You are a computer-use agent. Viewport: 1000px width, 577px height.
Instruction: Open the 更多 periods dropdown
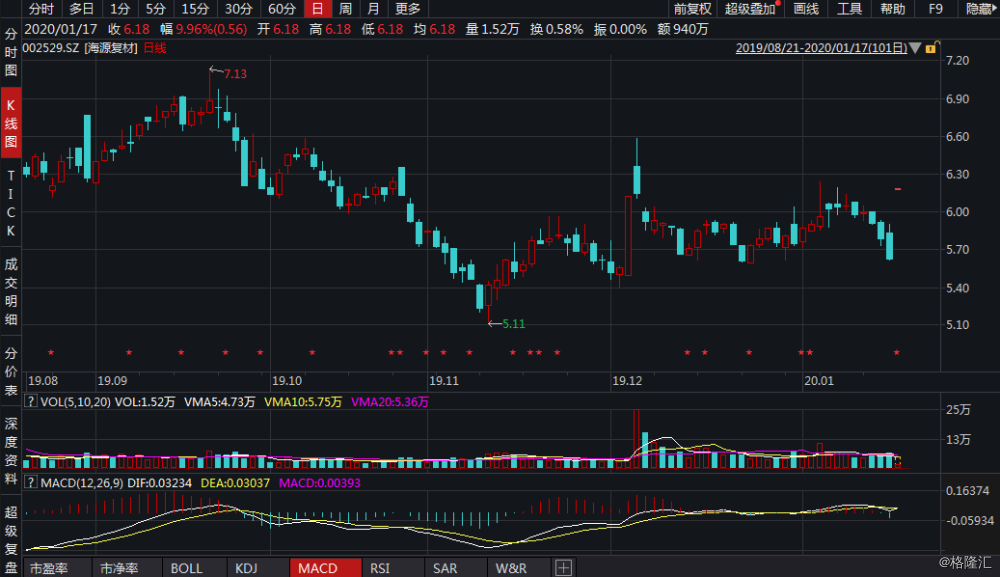click(x=408, y=9)
